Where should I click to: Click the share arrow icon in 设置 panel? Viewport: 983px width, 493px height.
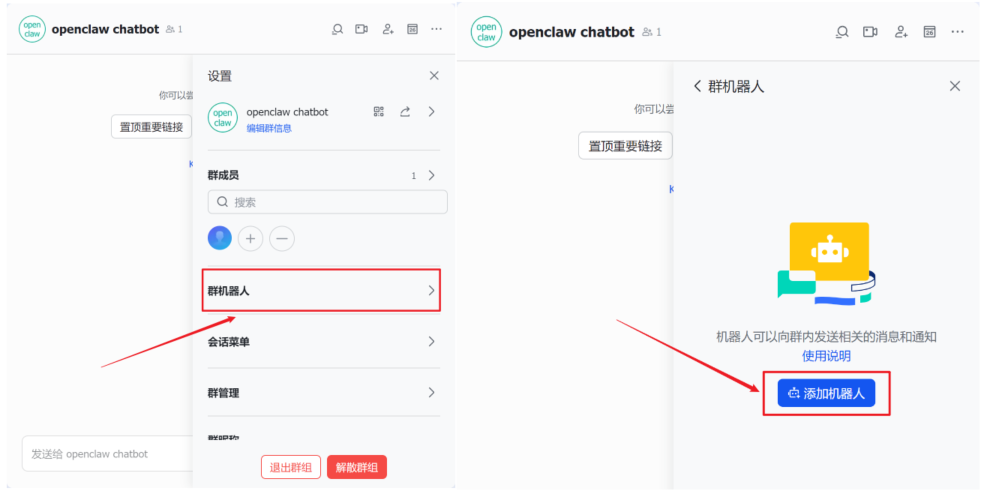click(x=405, y=112)
